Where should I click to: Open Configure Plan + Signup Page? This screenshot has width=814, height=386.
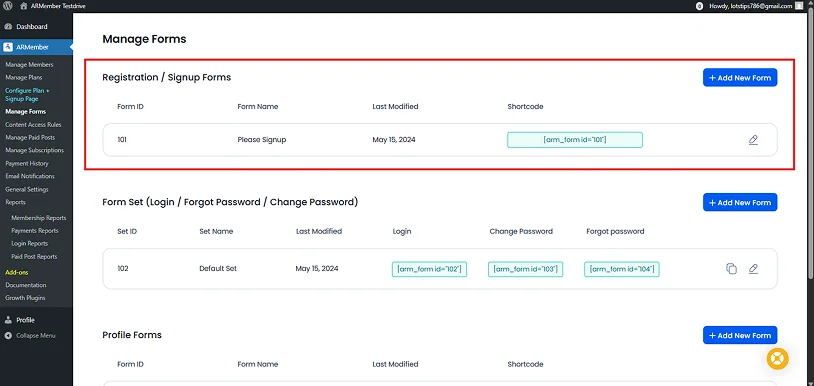pyautogui.click(x=27, y=94)
